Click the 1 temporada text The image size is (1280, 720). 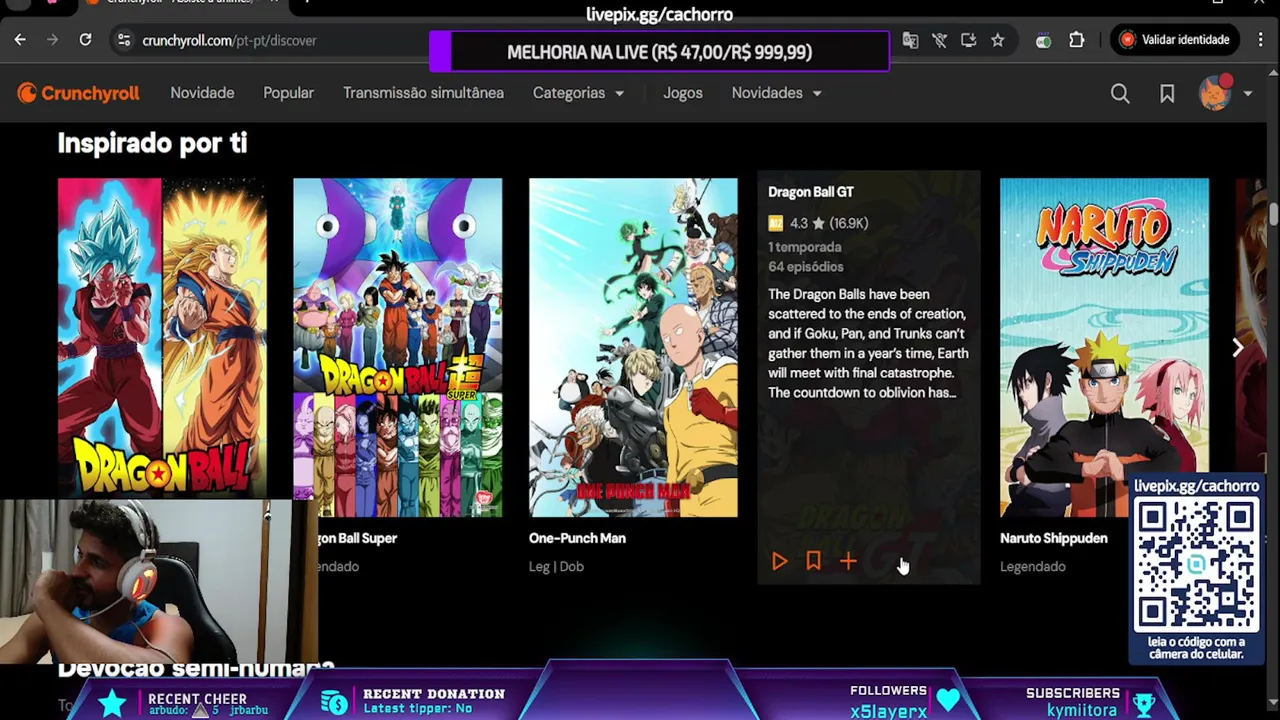pos(805,247)
